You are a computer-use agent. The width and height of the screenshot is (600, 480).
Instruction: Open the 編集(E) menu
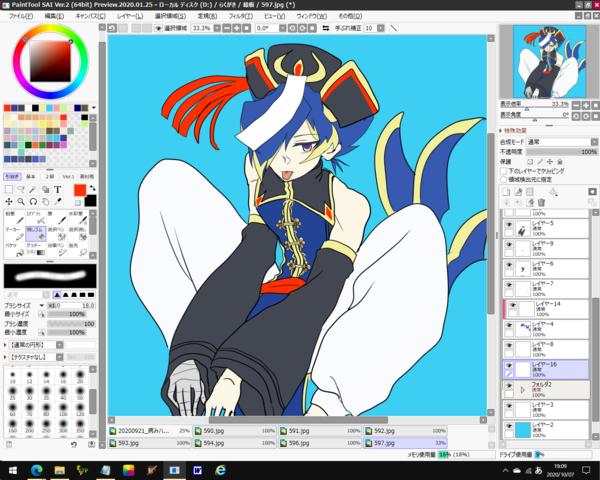(54, 16)
